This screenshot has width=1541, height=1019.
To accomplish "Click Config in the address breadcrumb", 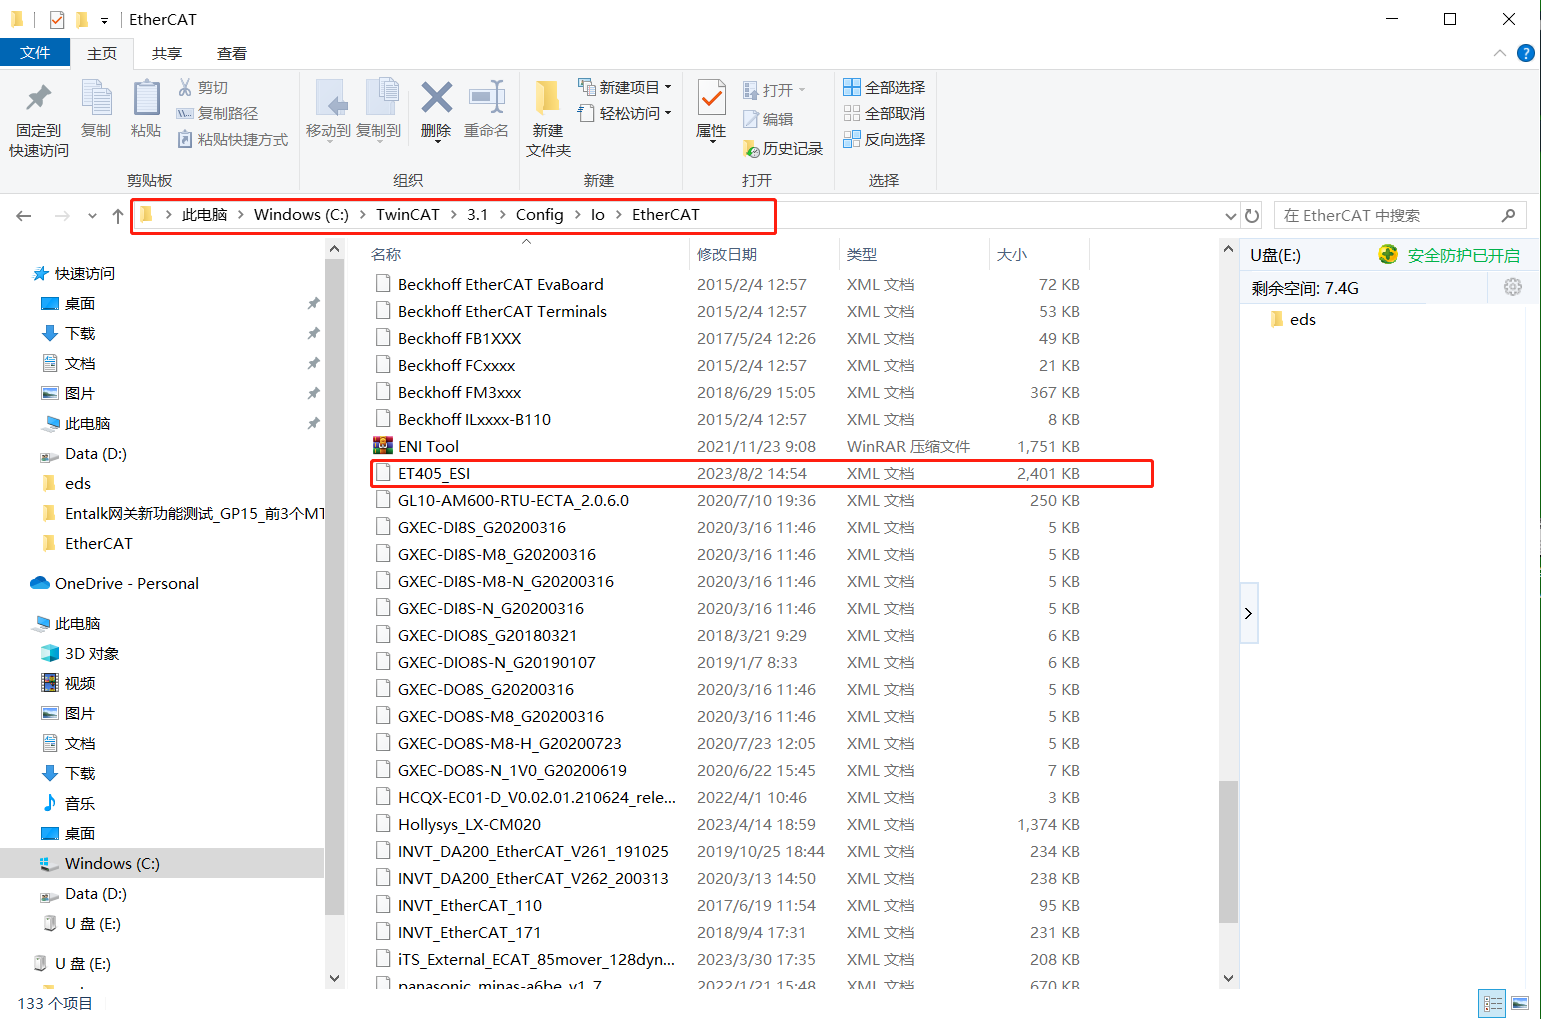I will click(539, 214).
